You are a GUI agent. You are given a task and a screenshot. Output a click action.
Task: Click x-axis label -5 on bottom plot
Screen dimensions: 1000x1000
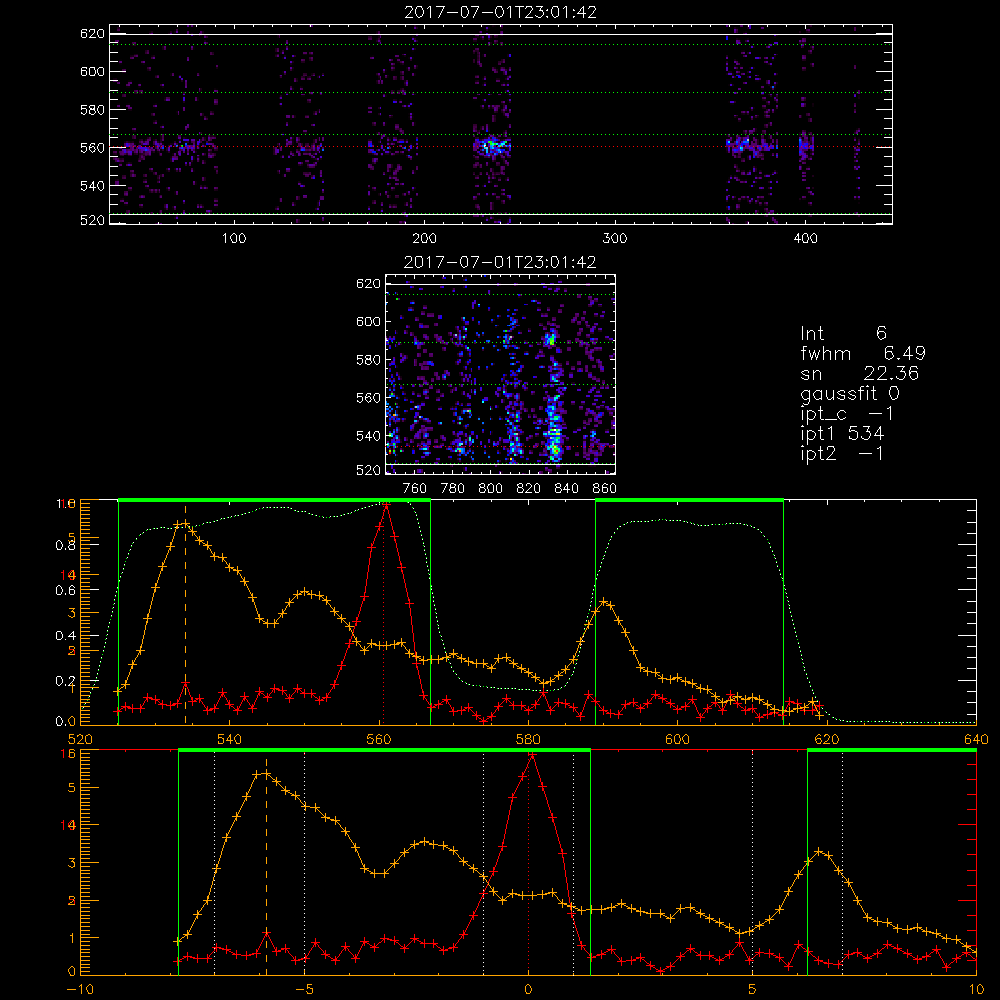pos(304,990)
